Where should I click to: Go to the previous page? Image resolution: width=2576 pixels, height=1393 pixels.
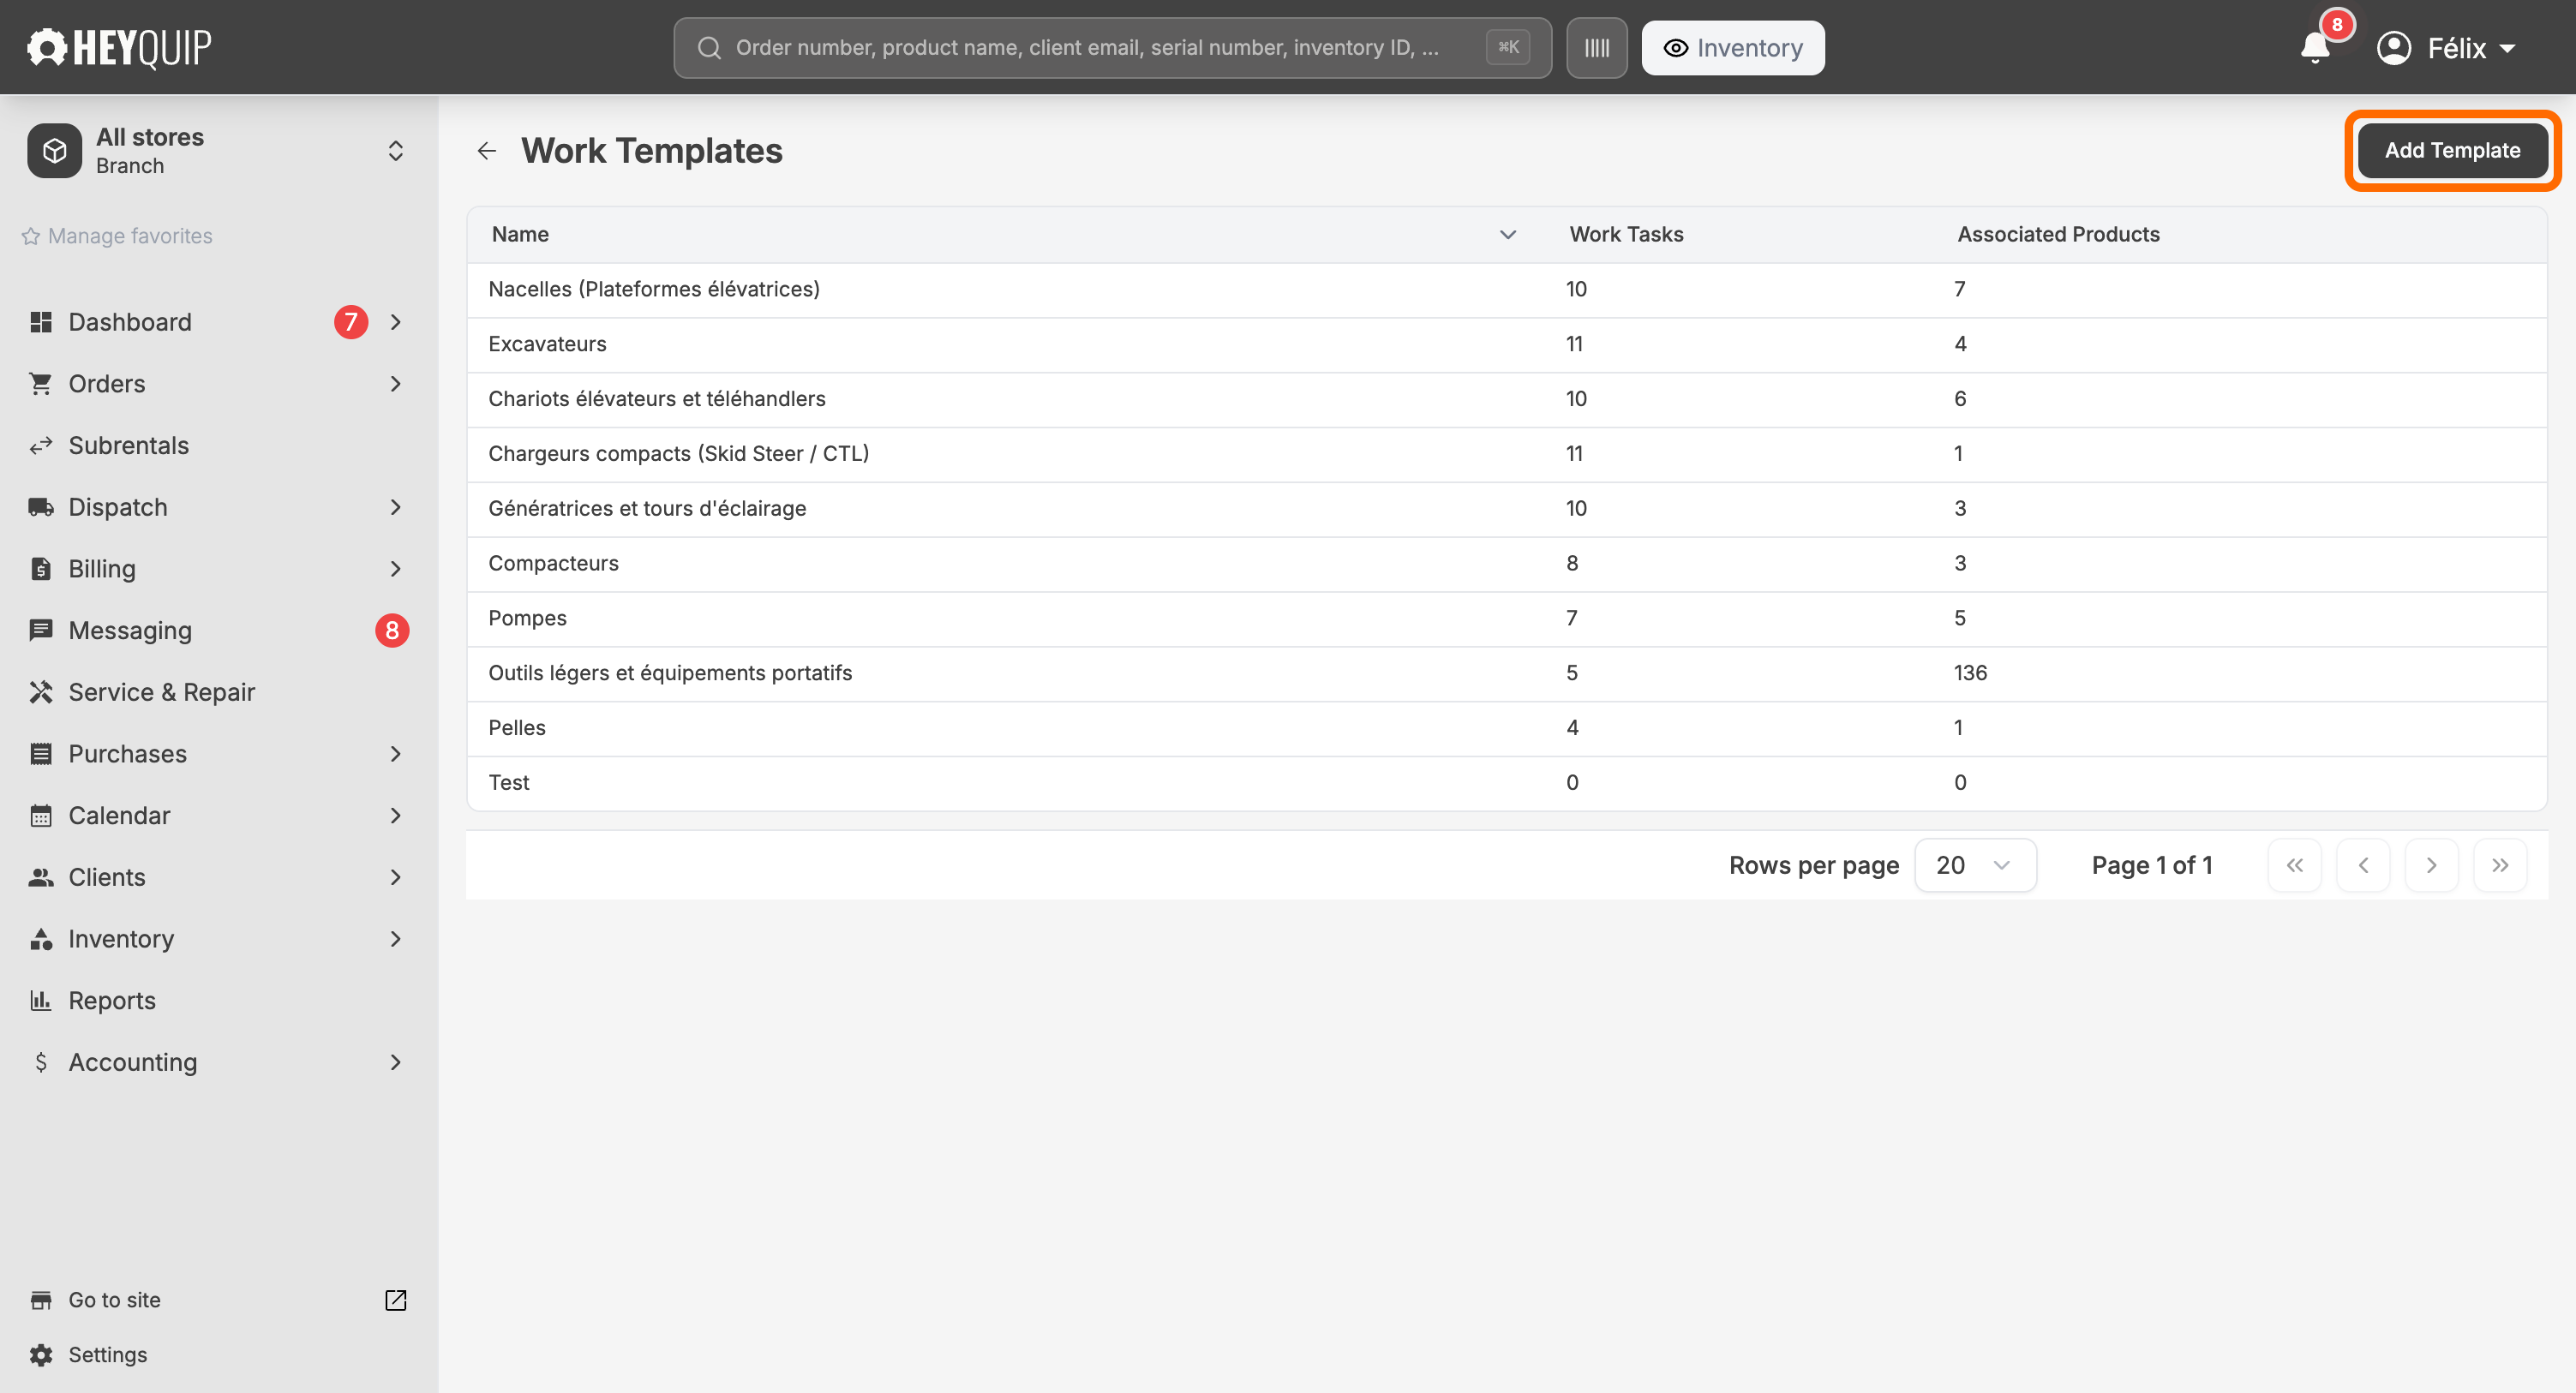2362,865
